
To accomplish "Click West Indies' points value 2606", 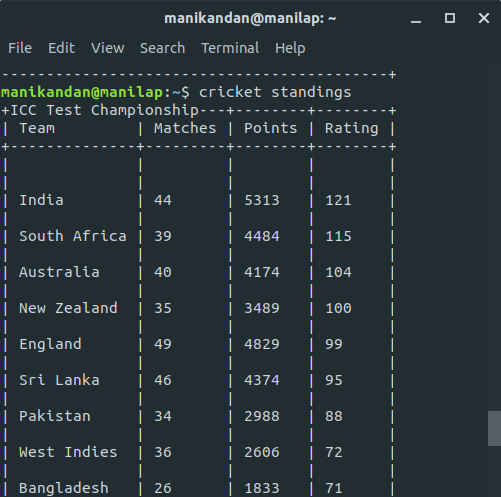I will pos(262,452).
